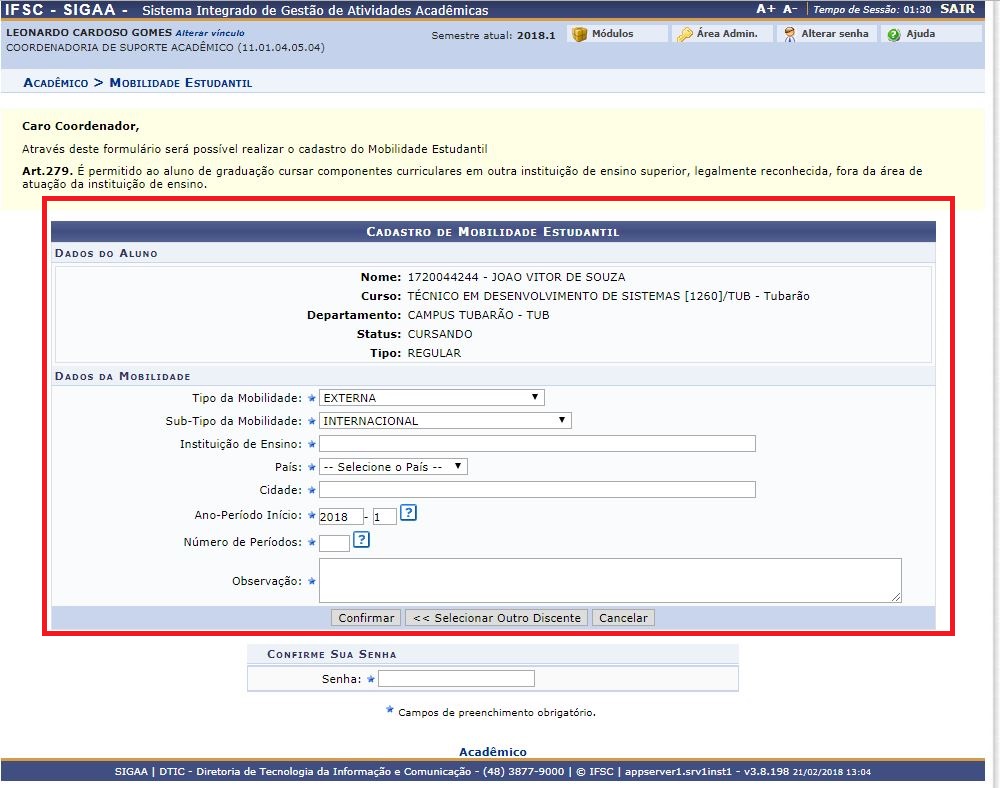Decrease font size with A-
The height and width of the screenshot is (788, 1000).
click(x=790, y=9)
